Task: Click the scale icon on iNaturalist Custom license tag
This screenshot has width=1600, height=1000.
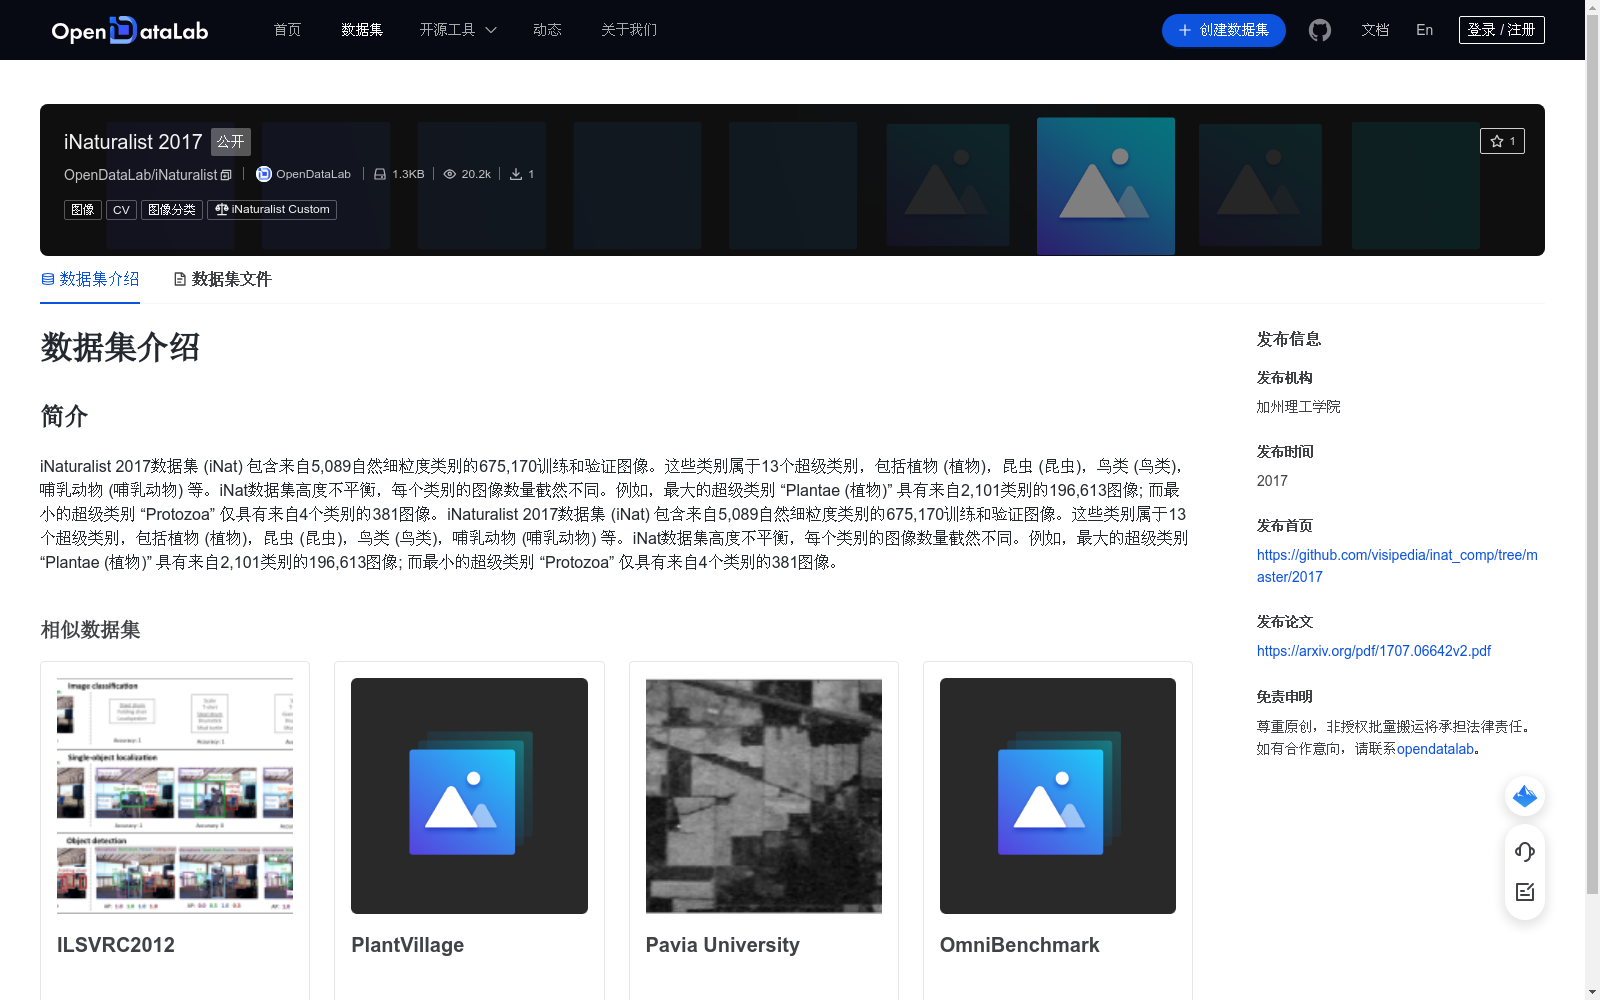Action: 221,210
